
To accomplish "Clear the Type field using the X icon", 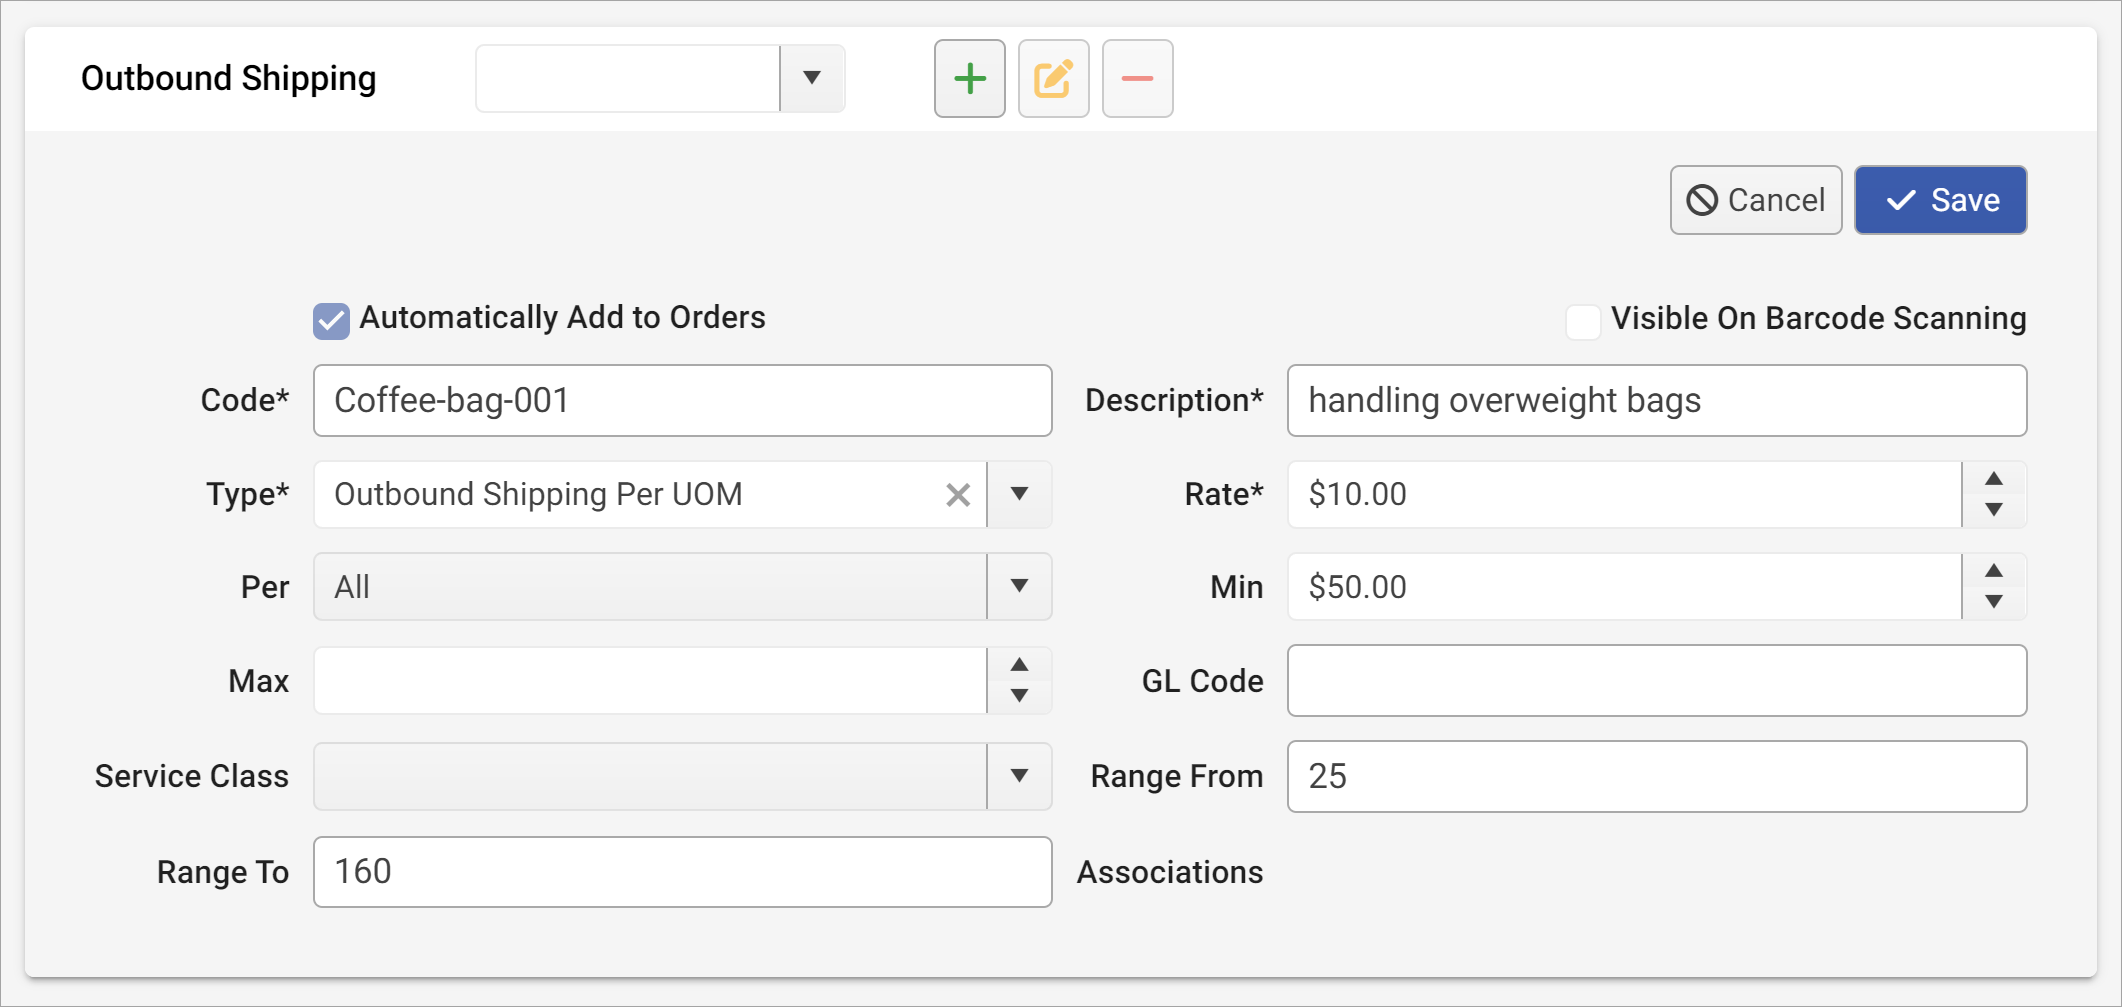I will (958, 494).
